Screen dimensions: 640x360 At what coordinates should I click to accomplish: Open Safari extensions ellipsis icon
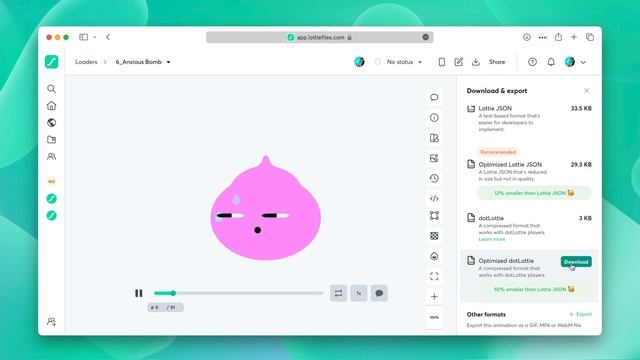(x=542, y=37)
